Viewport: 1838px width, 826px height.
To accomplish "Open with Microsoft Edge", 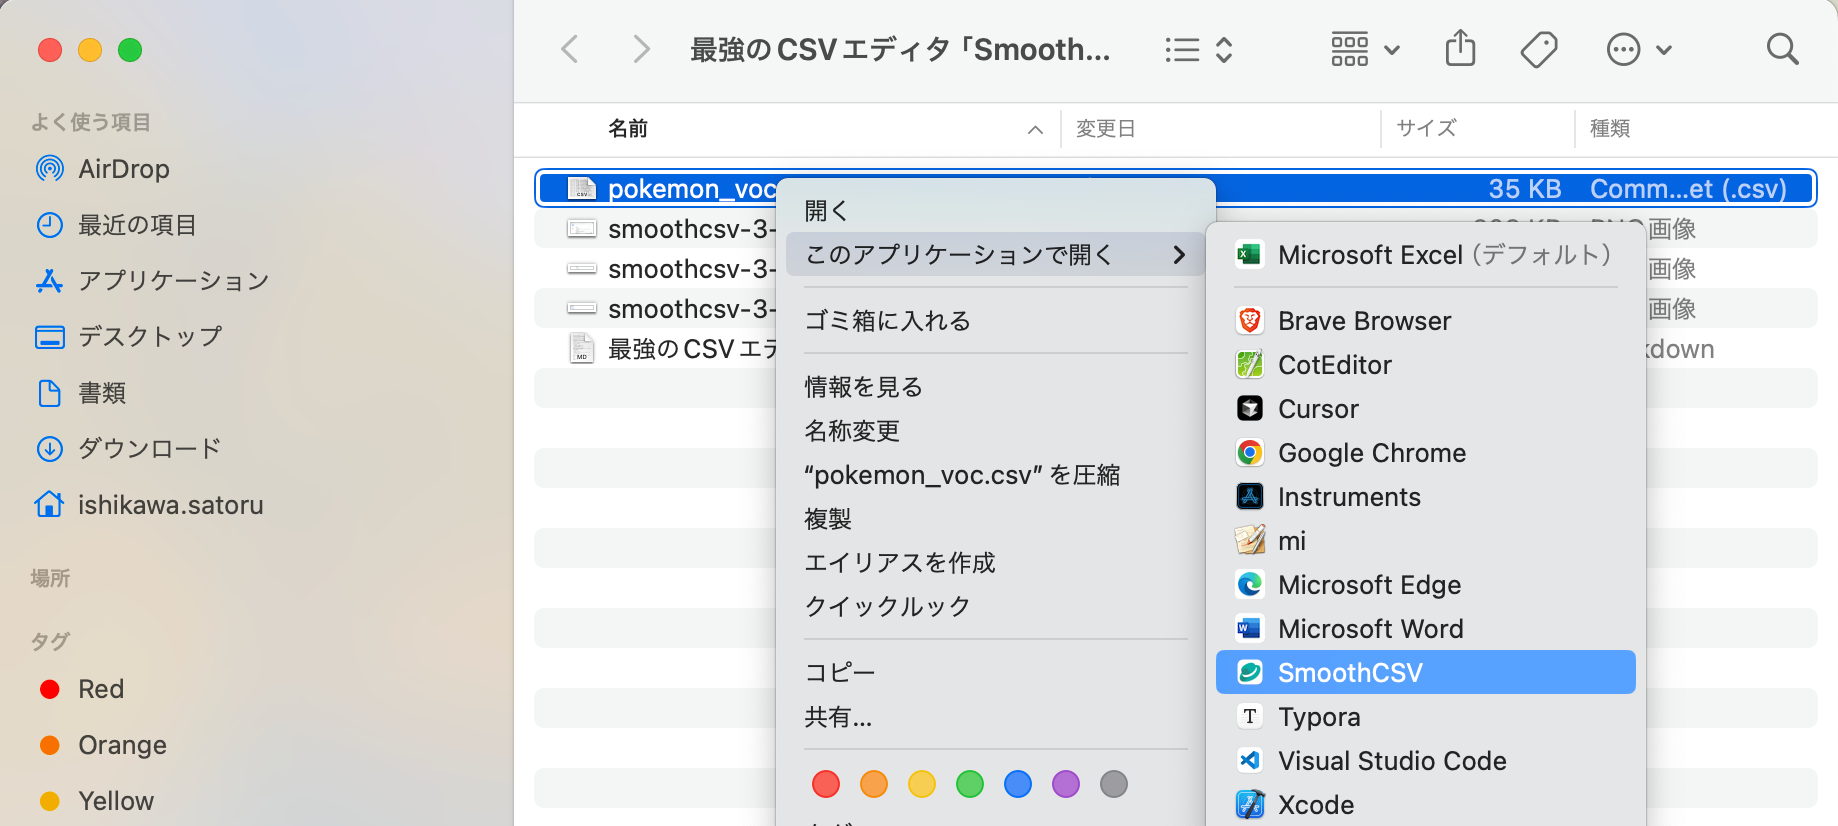I will pos(1425,585).
